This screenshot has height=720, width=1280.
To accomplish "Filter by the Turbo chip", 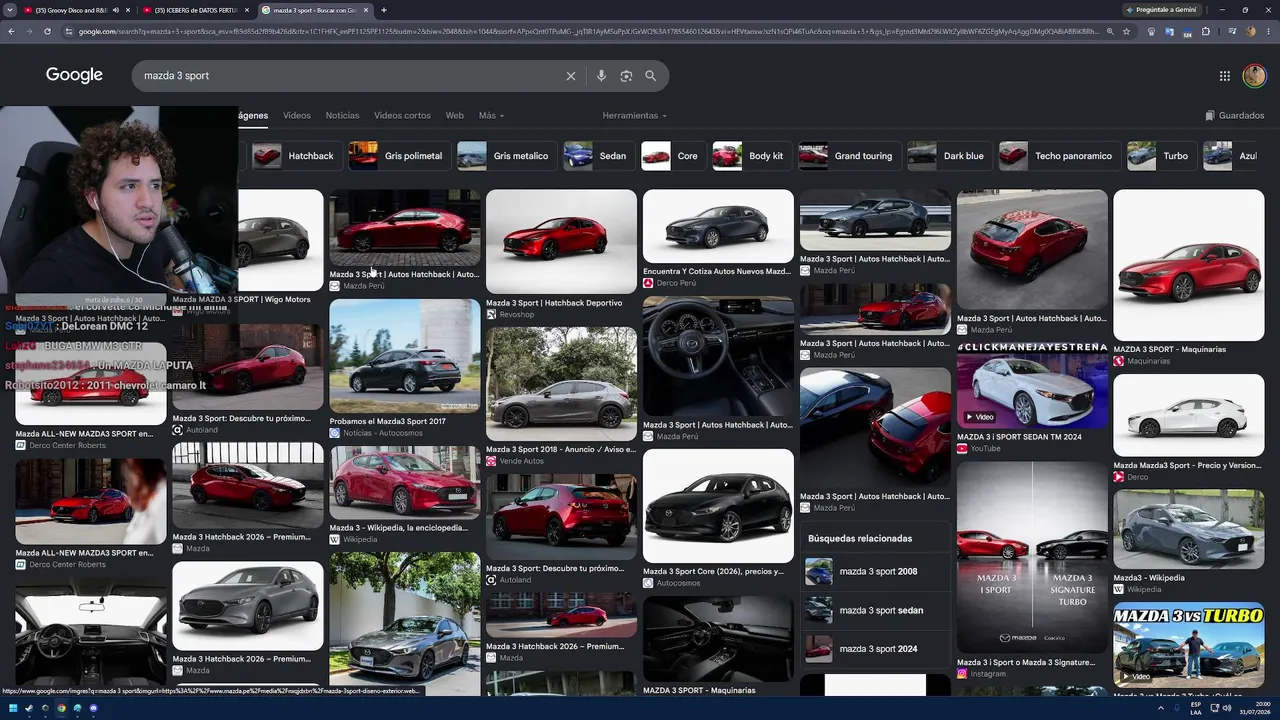I will pos(1160,156).
